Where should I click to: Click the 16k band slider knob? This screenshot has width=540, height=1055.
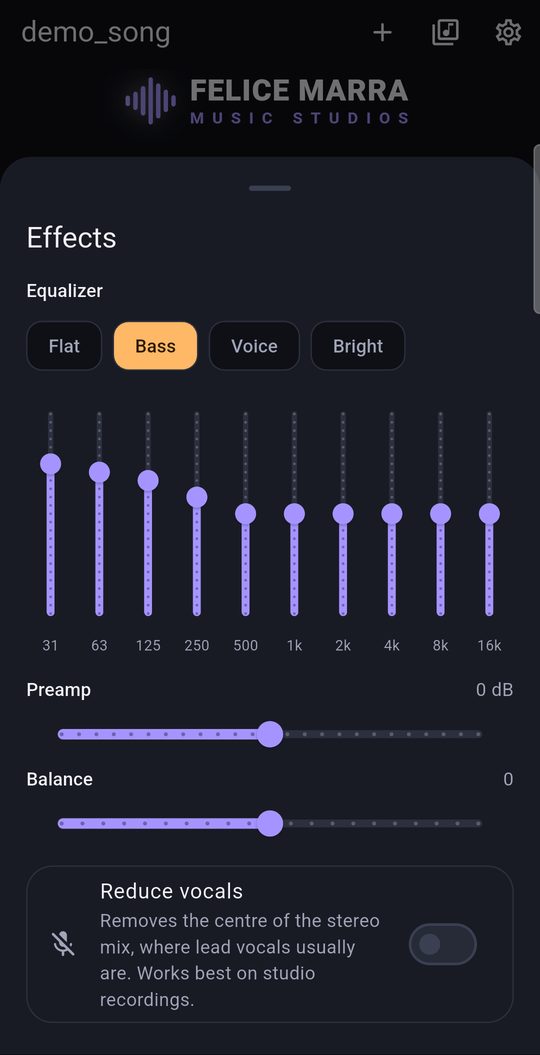tap(490, 514)
